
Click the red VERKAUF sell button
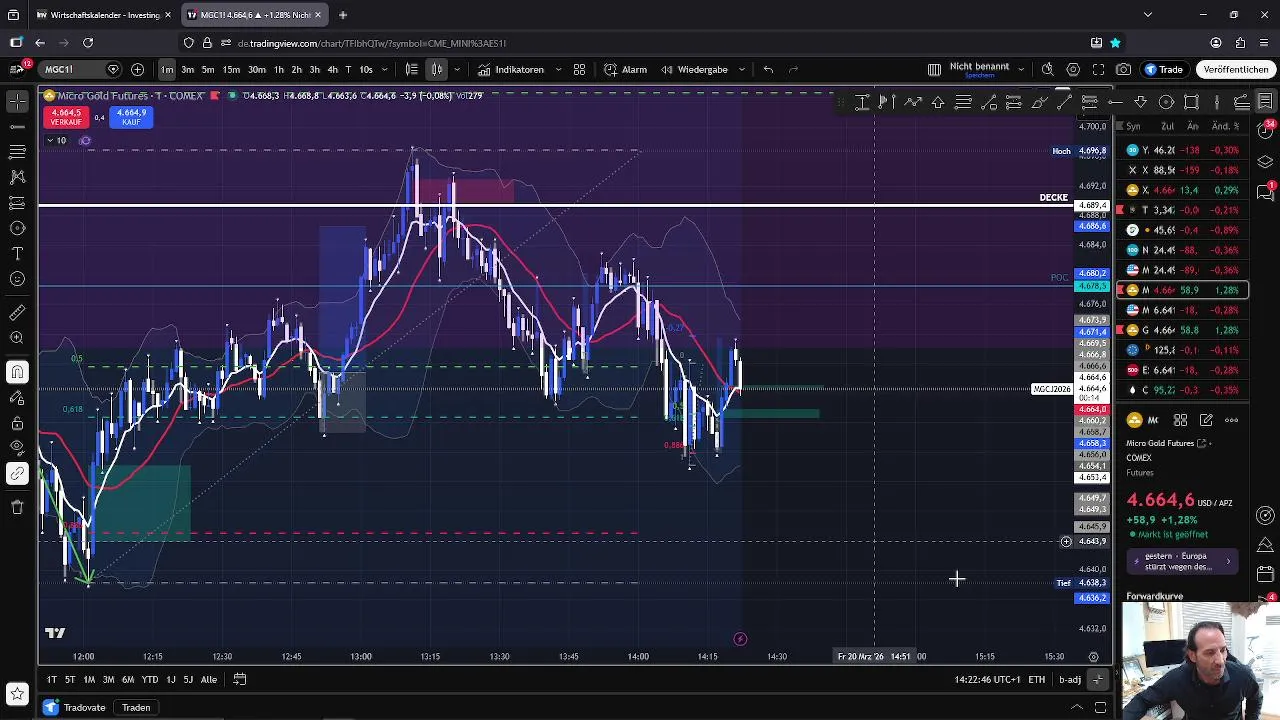(x=66, y=117)
